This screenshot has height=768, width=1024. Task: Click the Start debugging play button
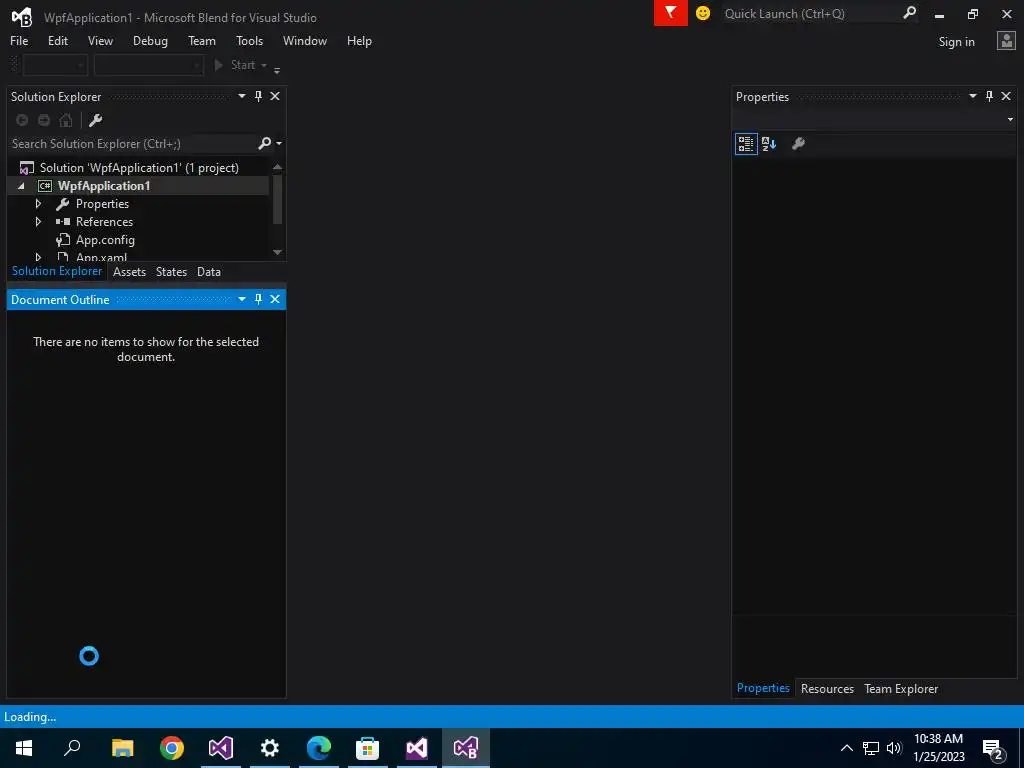pos(219,65)
